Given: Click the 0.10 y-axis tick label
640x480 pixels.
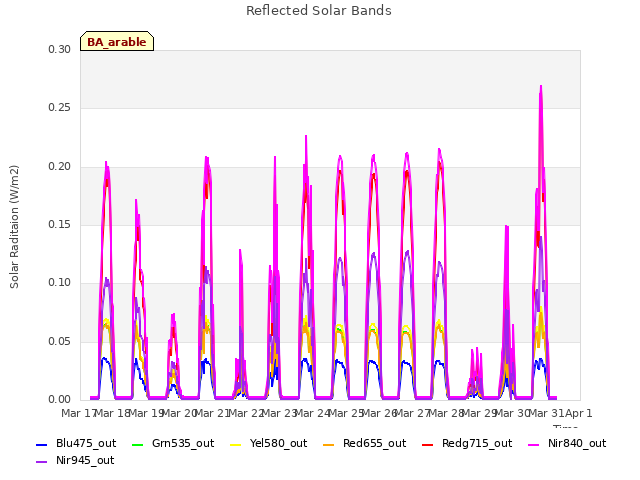Looking at the screenshot, I should (59, 282).
